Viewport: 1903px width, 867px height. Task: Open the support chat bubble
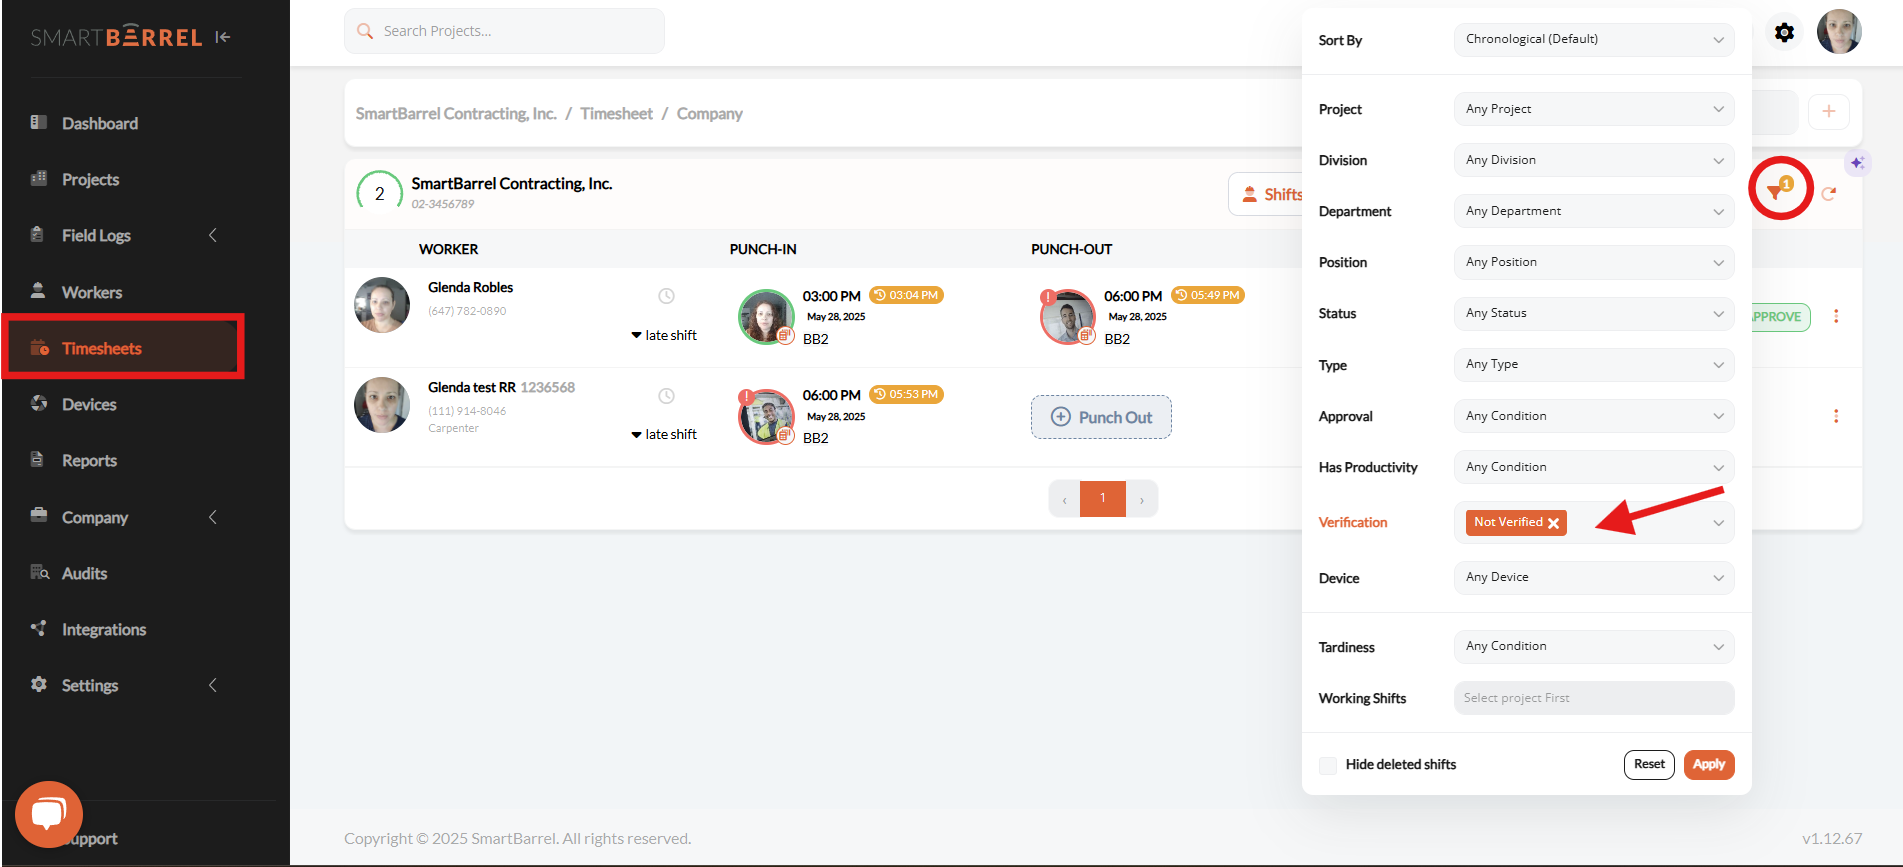click(x=48, y=814)
